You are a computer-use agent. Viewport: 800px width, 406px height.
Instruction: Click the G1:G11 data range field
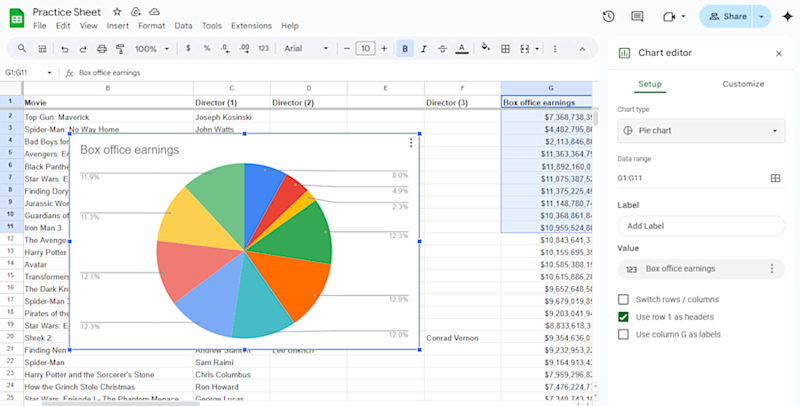click(x=691, y=178)
